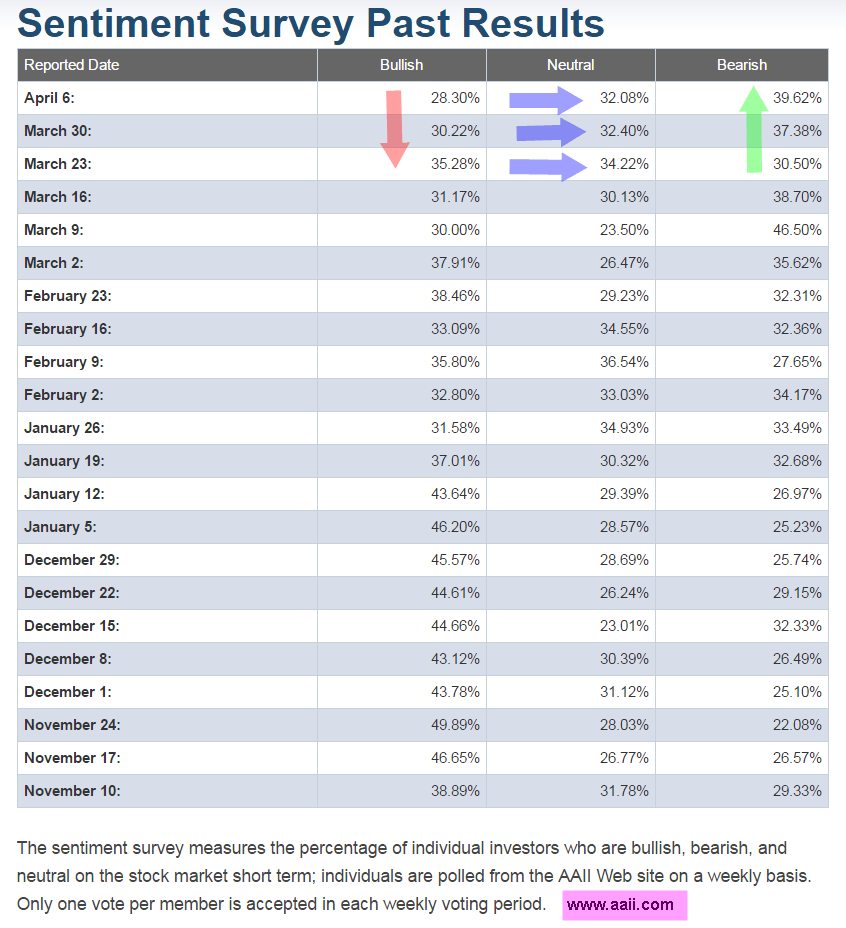The width and height of the screenshot is (846, 928).
Task: Click the Bearish column header
Action: (741, 65)
